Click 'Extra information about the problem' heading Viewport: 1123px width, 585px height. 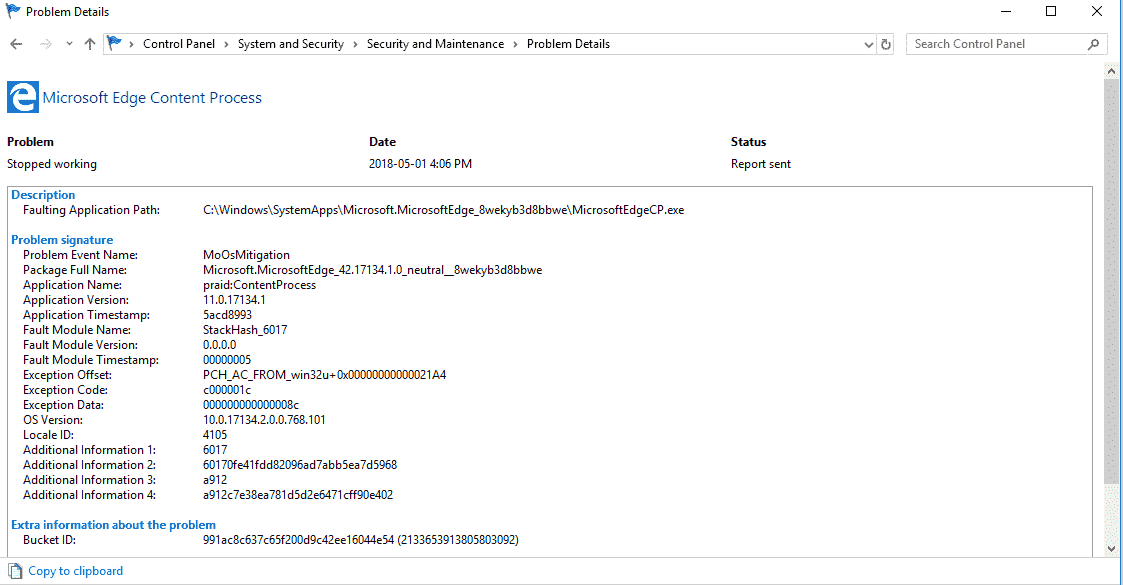[113, 525]
